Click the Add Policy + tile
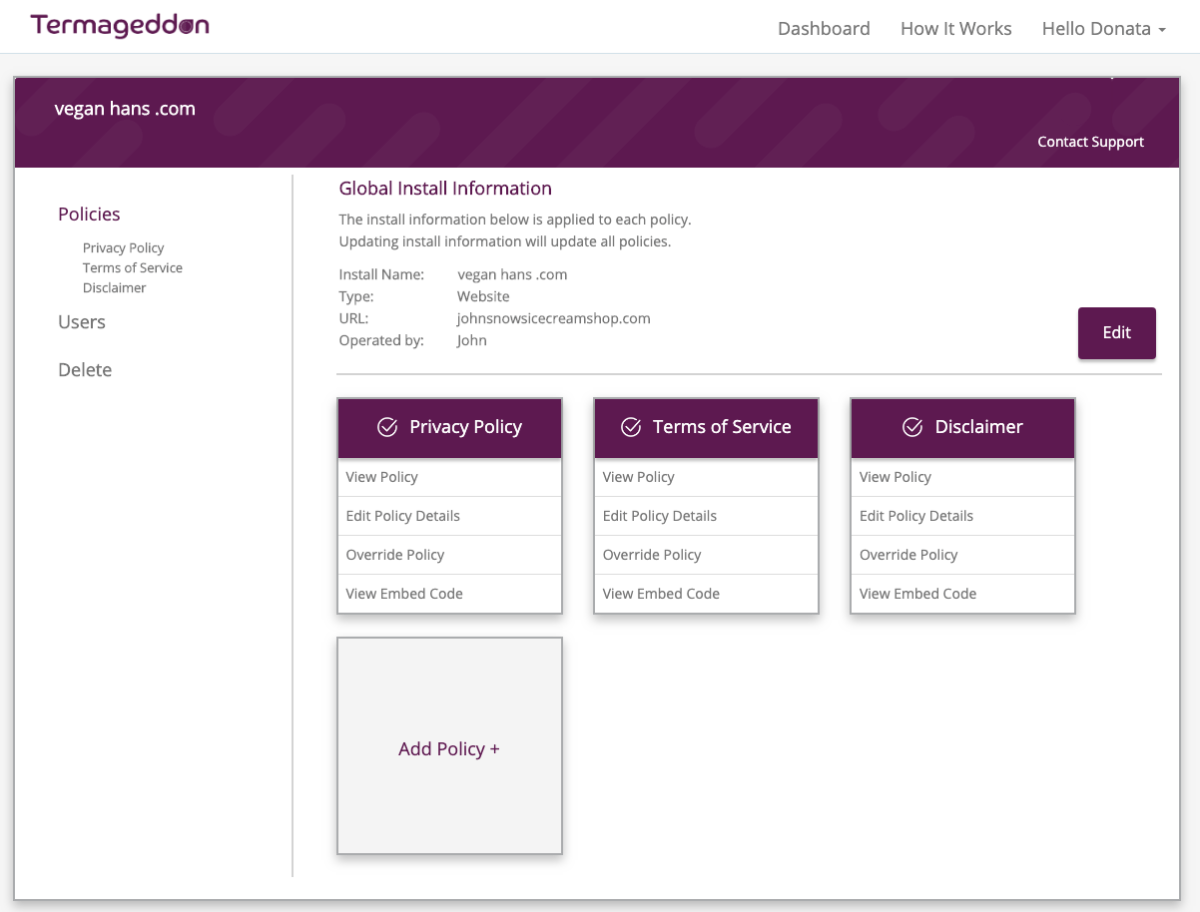 coord(449,746)
